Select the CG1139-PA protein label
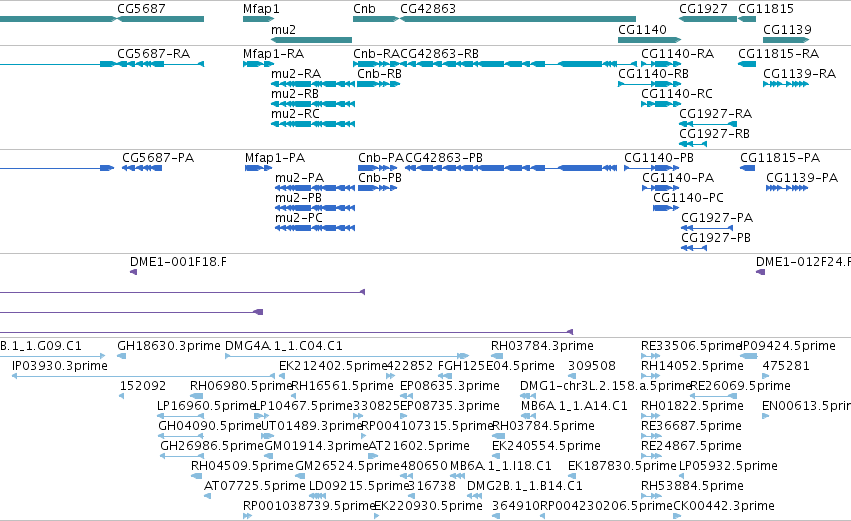The width and height of the screenshot is (851, 521). coord(802,178)
